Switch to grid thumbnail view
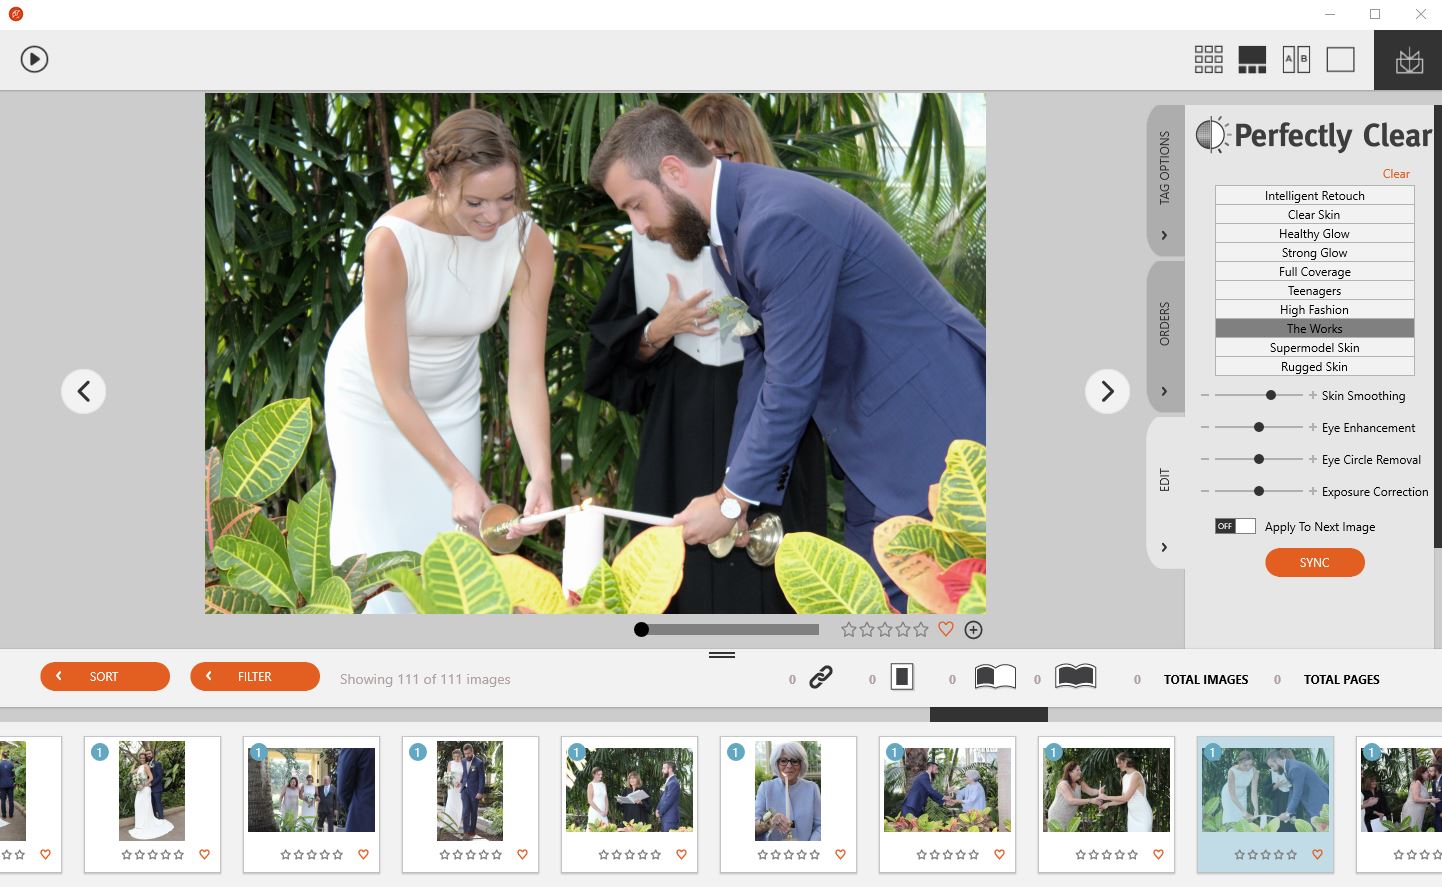1442x887 pixels. 1208,59
